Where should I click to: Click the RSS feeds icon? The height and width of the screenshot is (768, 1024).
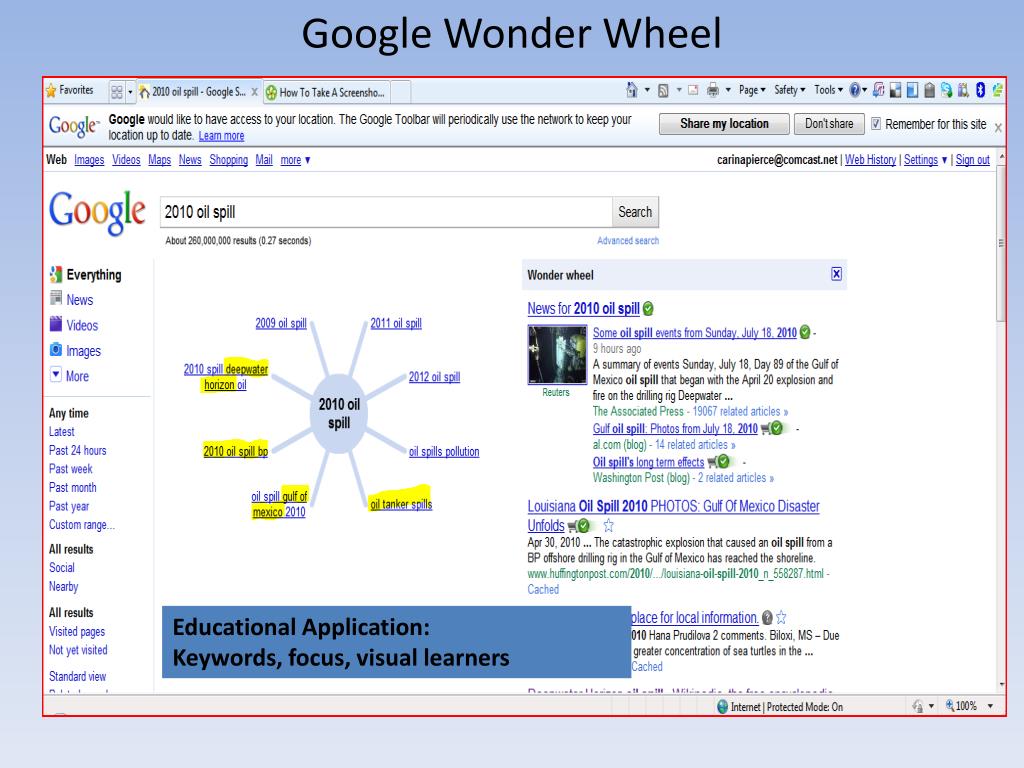[x=663, y=91]
